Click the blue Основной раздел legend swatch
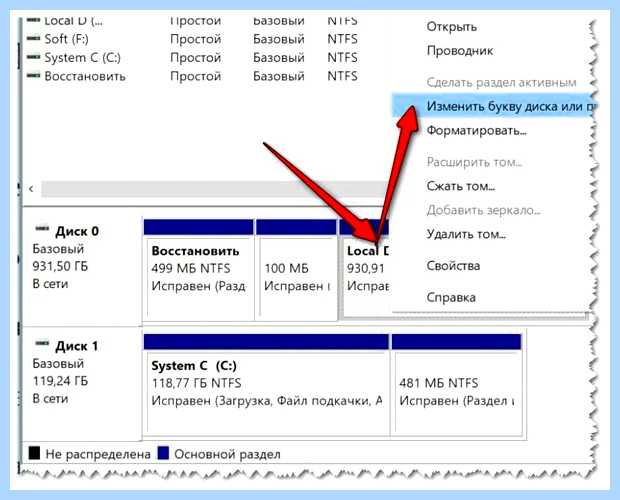 coord(163,453)
